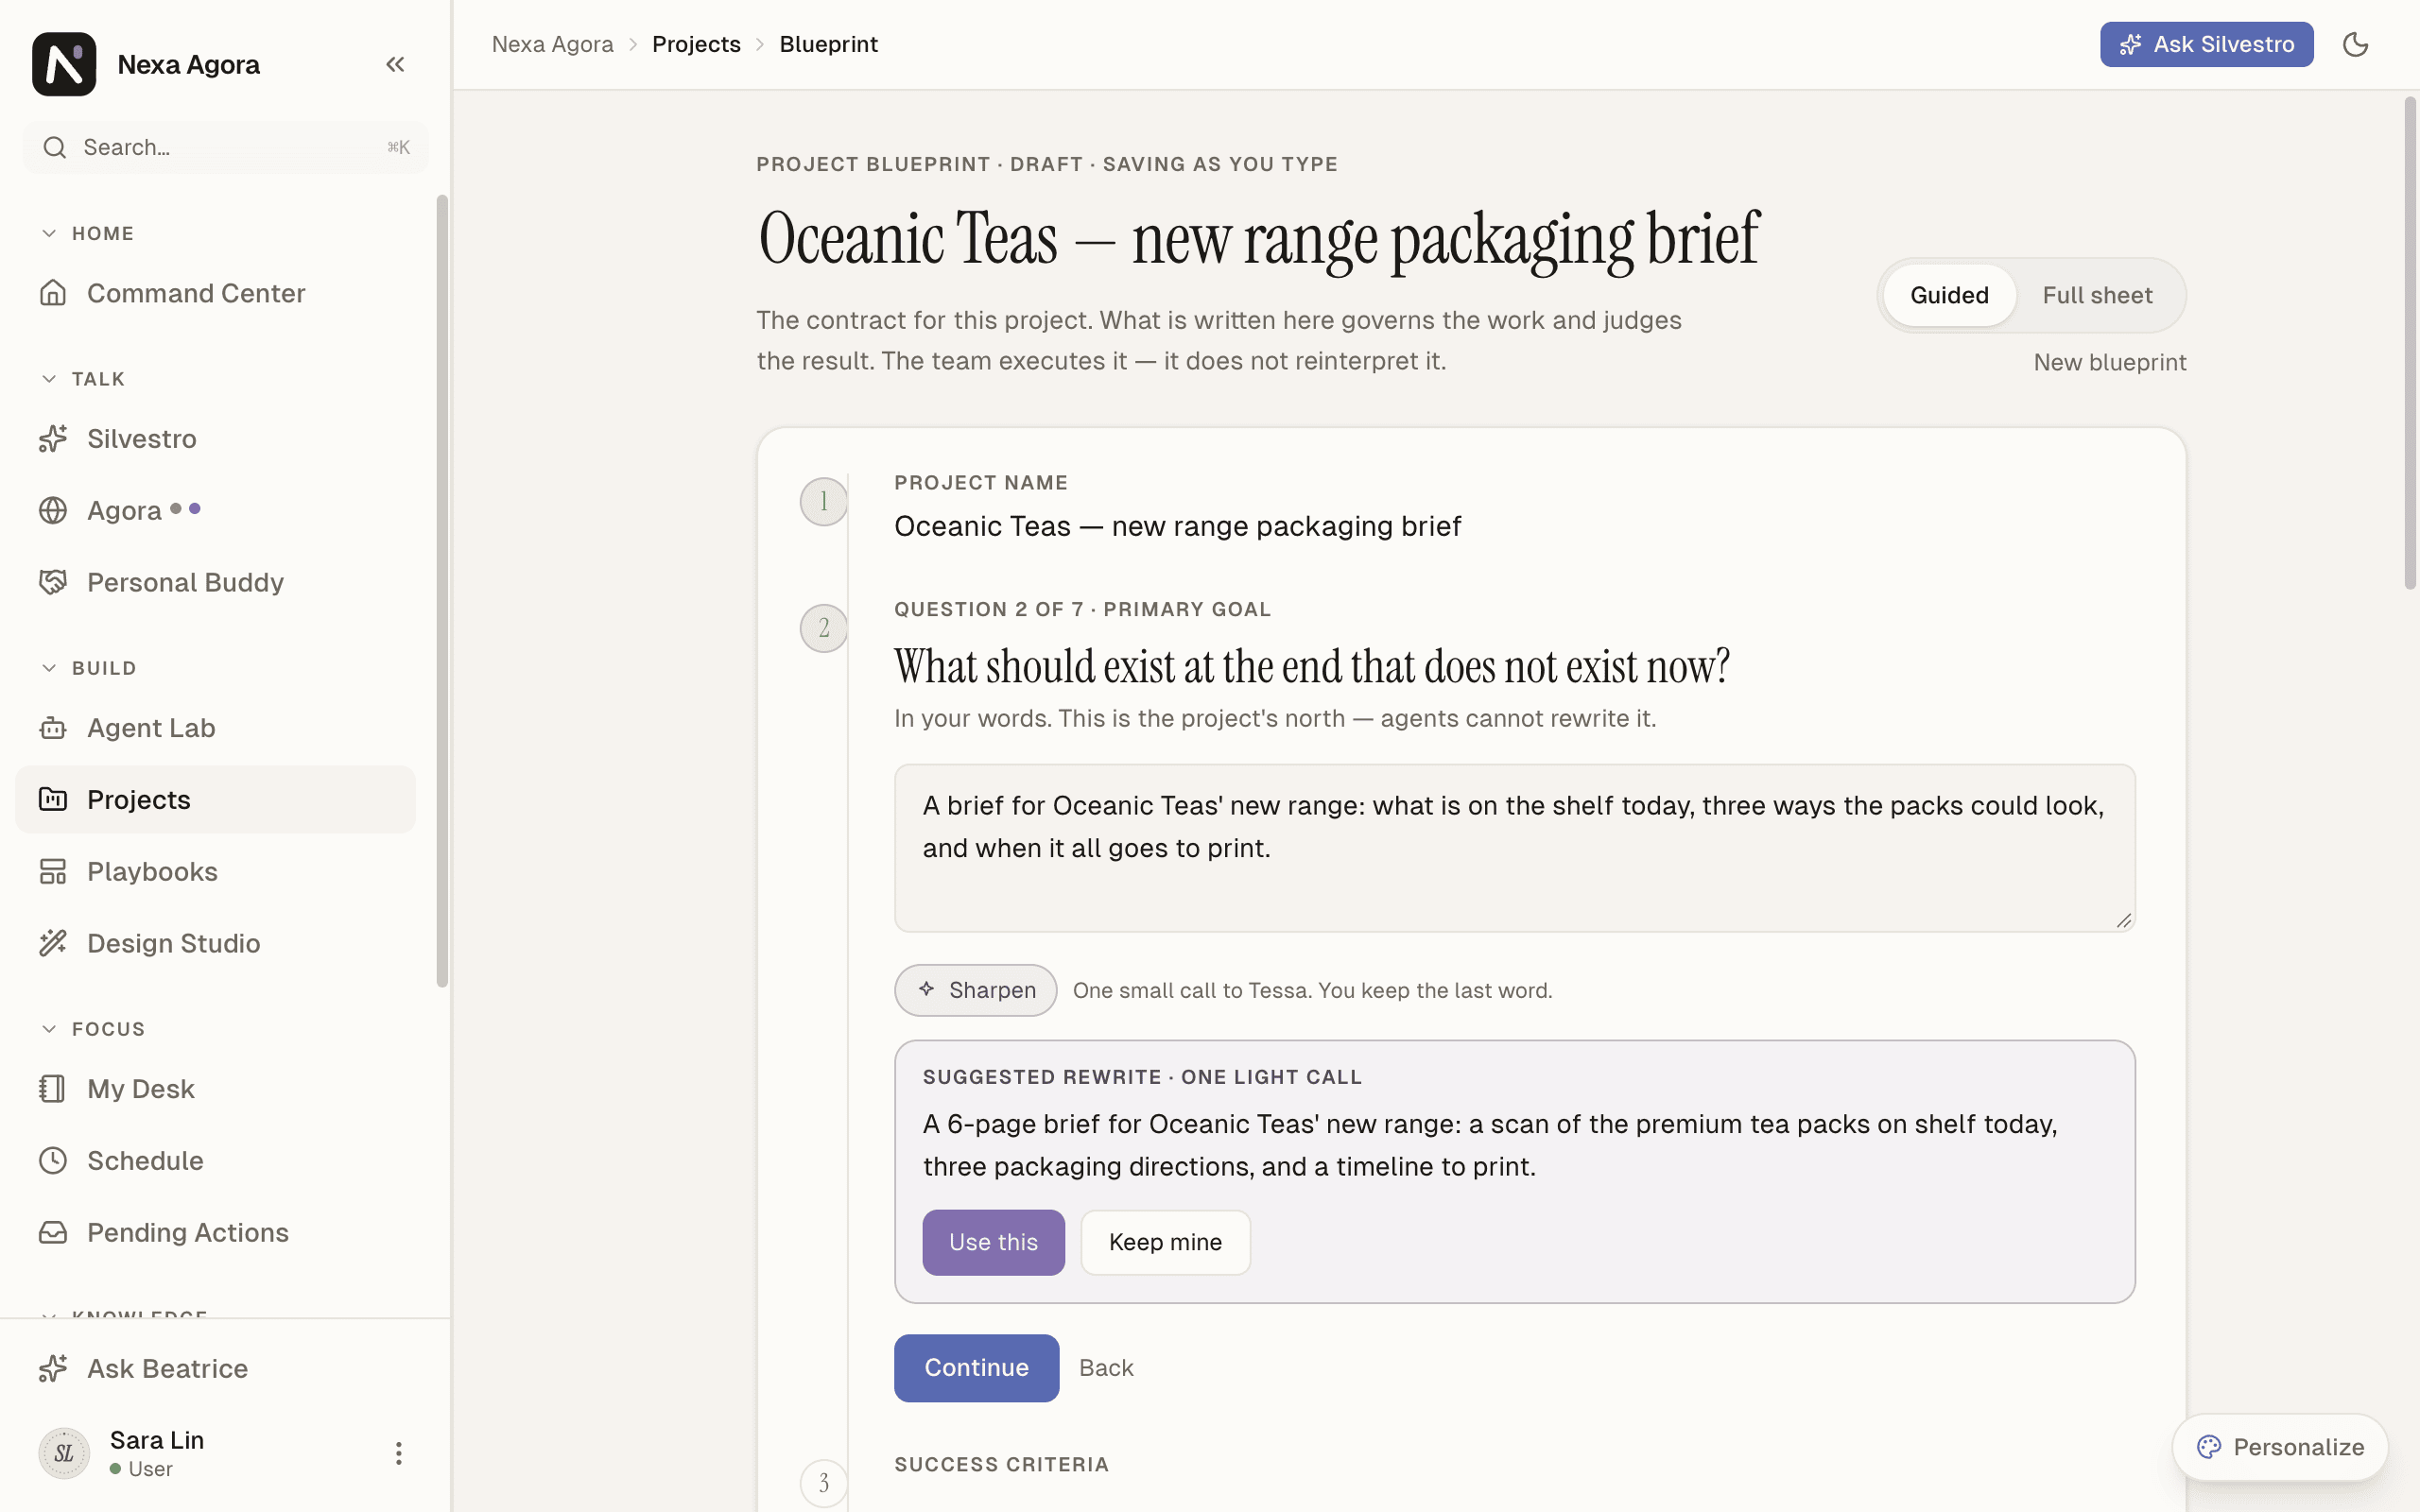This screenshot has width=2420, height=1512.
Task: Click the Continue button
Action: point(976,1367)
